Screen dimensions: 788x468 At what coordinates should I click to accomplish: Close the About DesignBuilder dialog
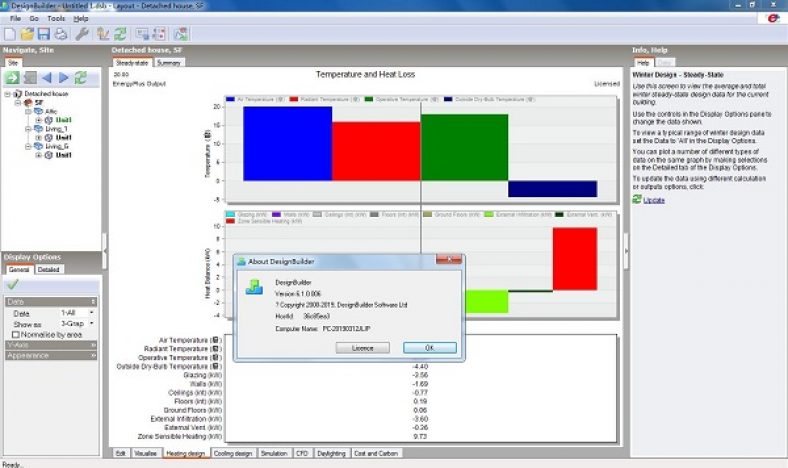click(x=449, y=259)
